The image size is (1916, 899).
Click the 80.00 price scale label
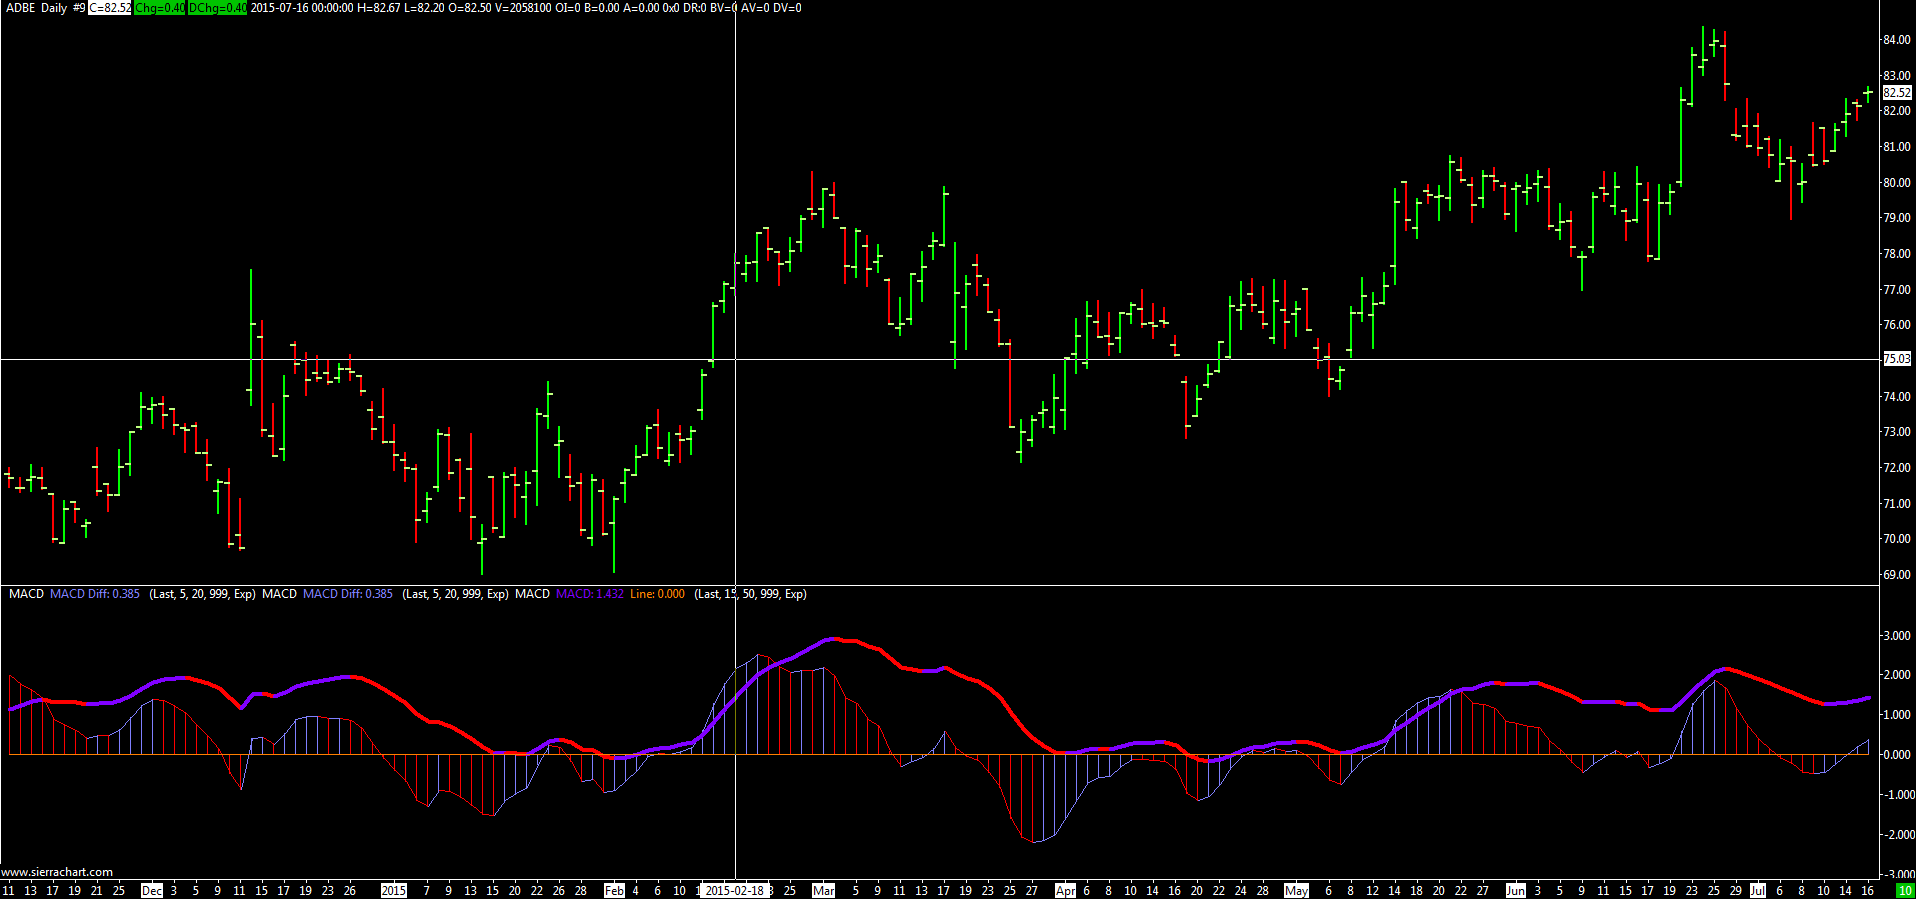1896,183
